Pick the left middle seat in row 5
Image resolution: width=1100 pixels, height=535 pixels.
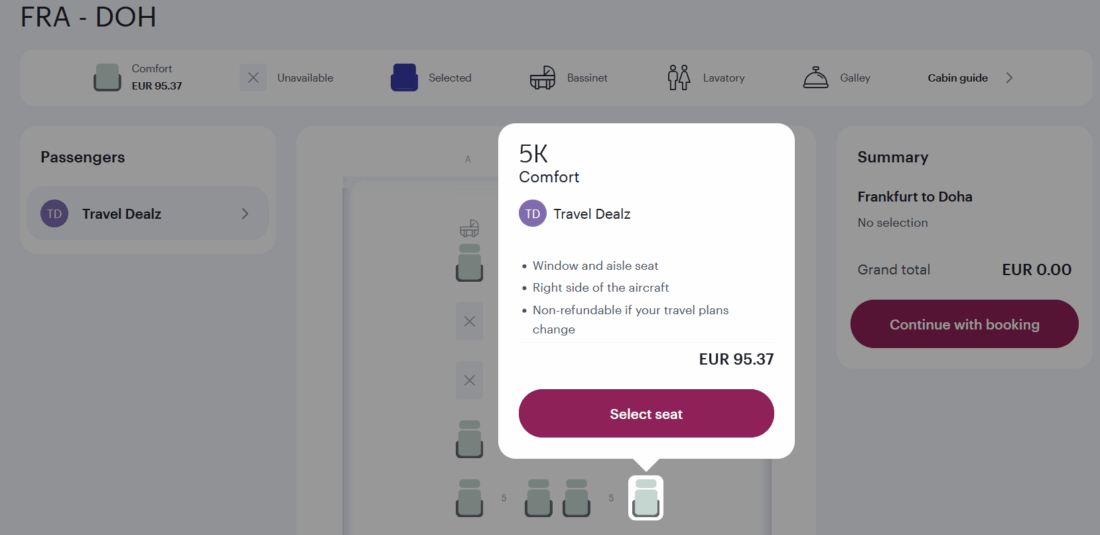(x=539, y=498)
